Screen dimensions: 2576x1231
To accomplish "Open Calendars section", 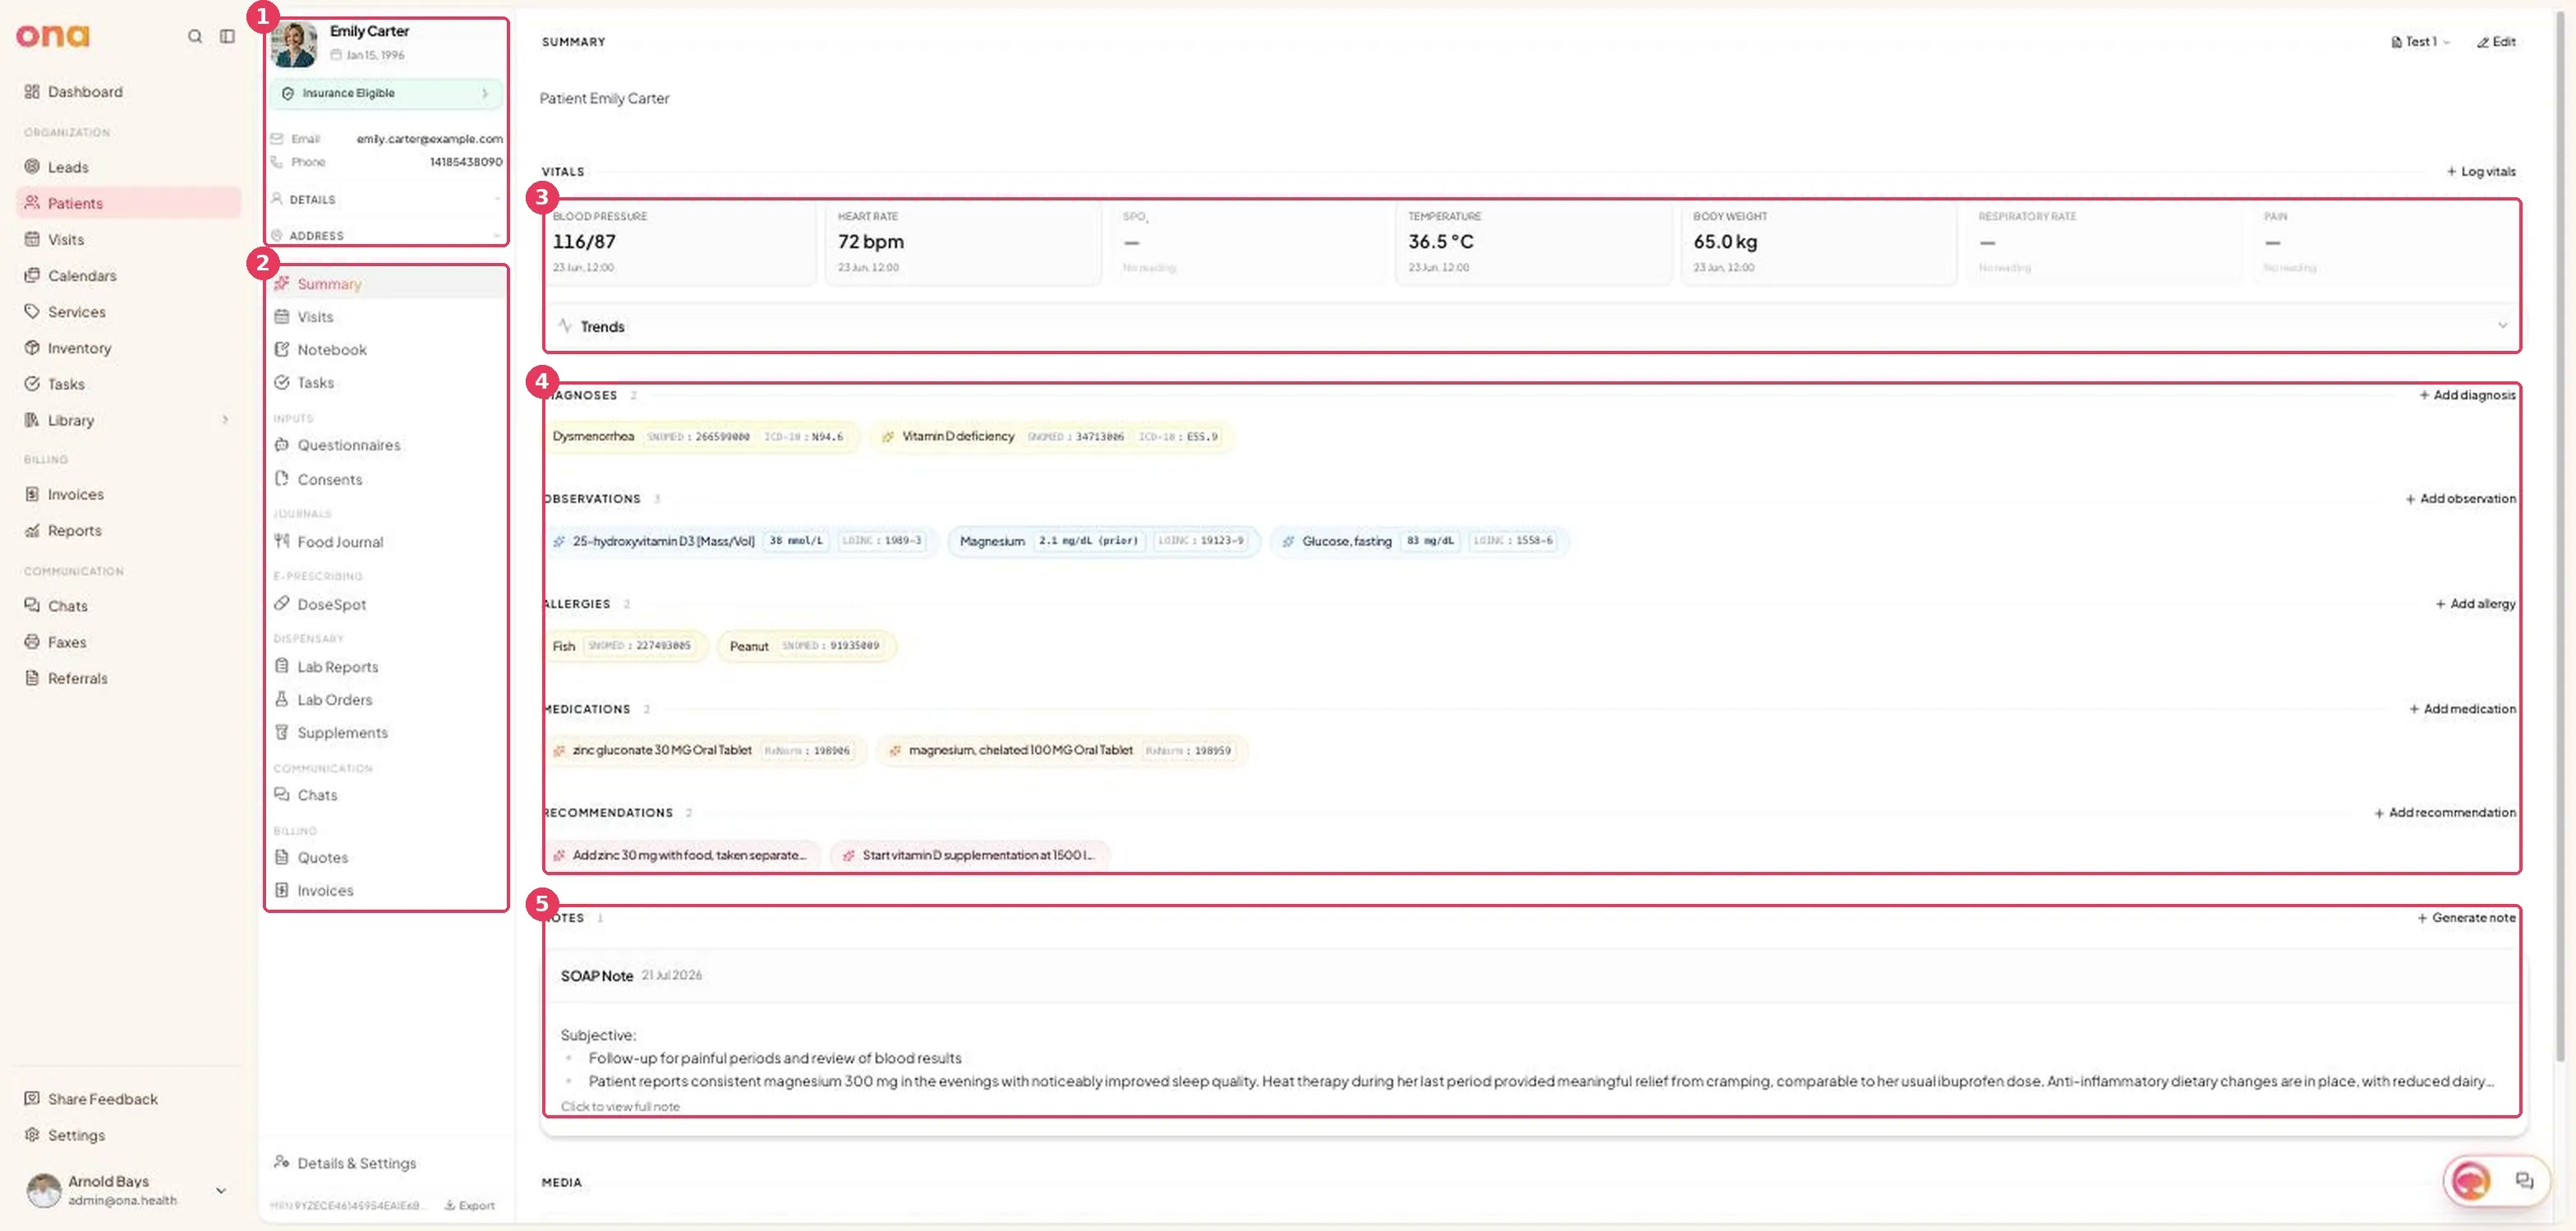I will (x=128, y=275).
